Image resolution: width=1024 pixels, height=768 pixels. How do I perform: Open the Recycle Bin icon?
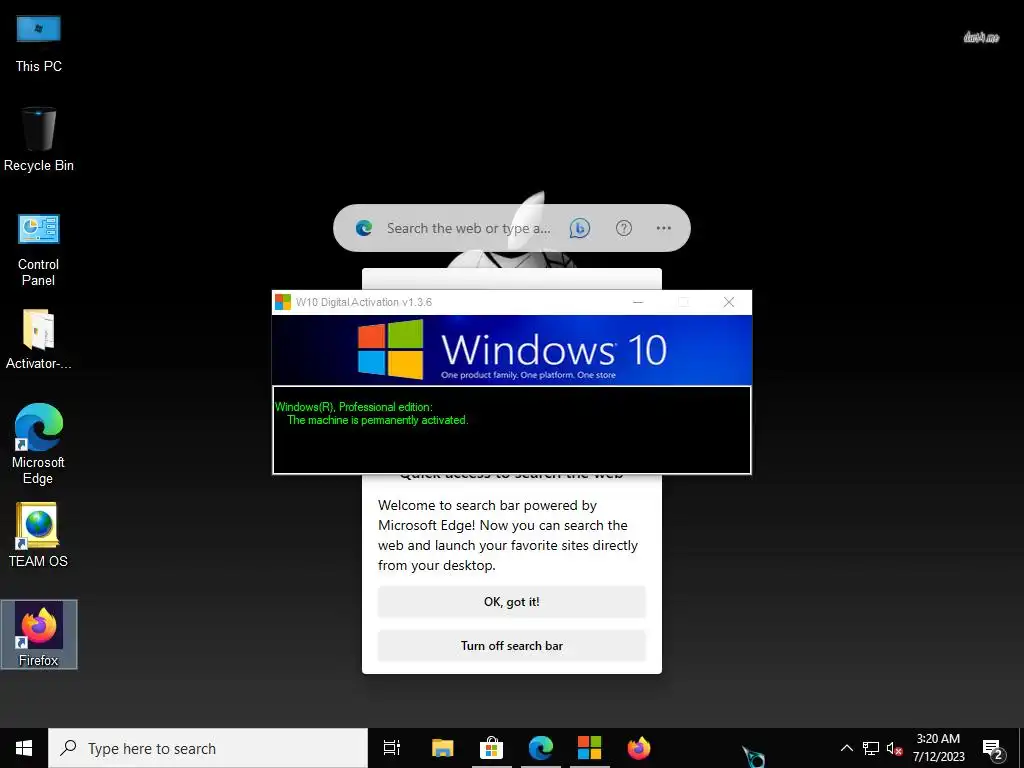tap(39, 140)
